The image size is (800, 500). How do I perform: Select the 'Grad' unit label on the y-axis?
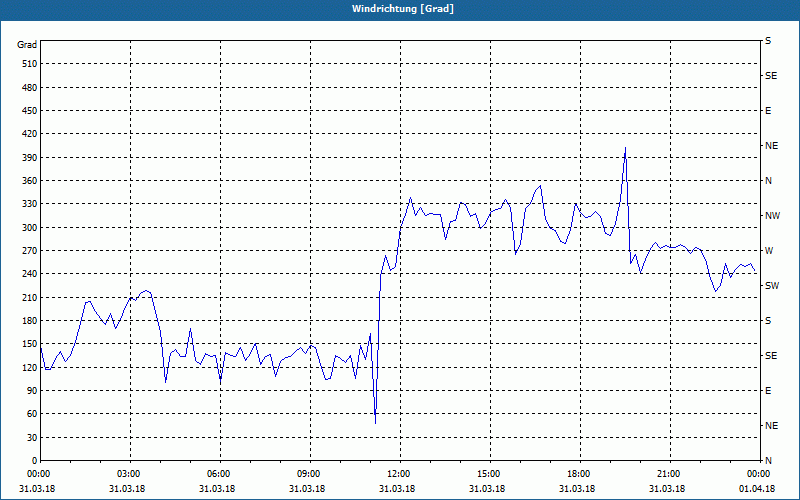[x=27, y=45]
